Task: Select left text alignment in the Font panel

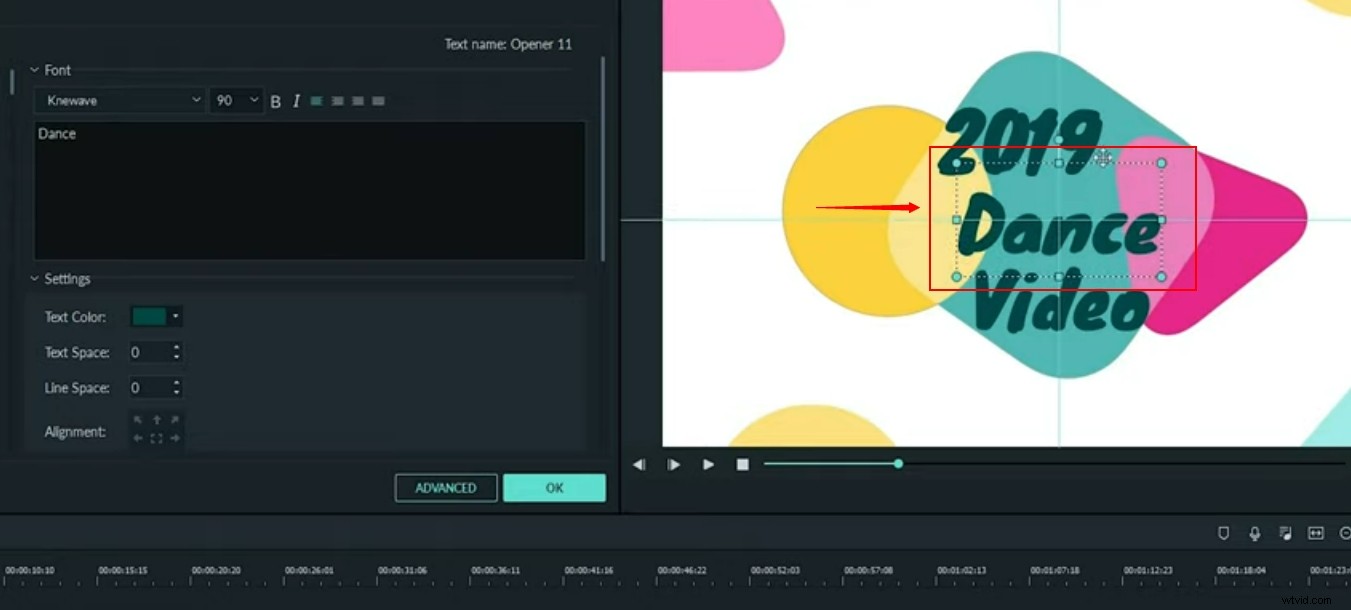Action: coord(316,101)
